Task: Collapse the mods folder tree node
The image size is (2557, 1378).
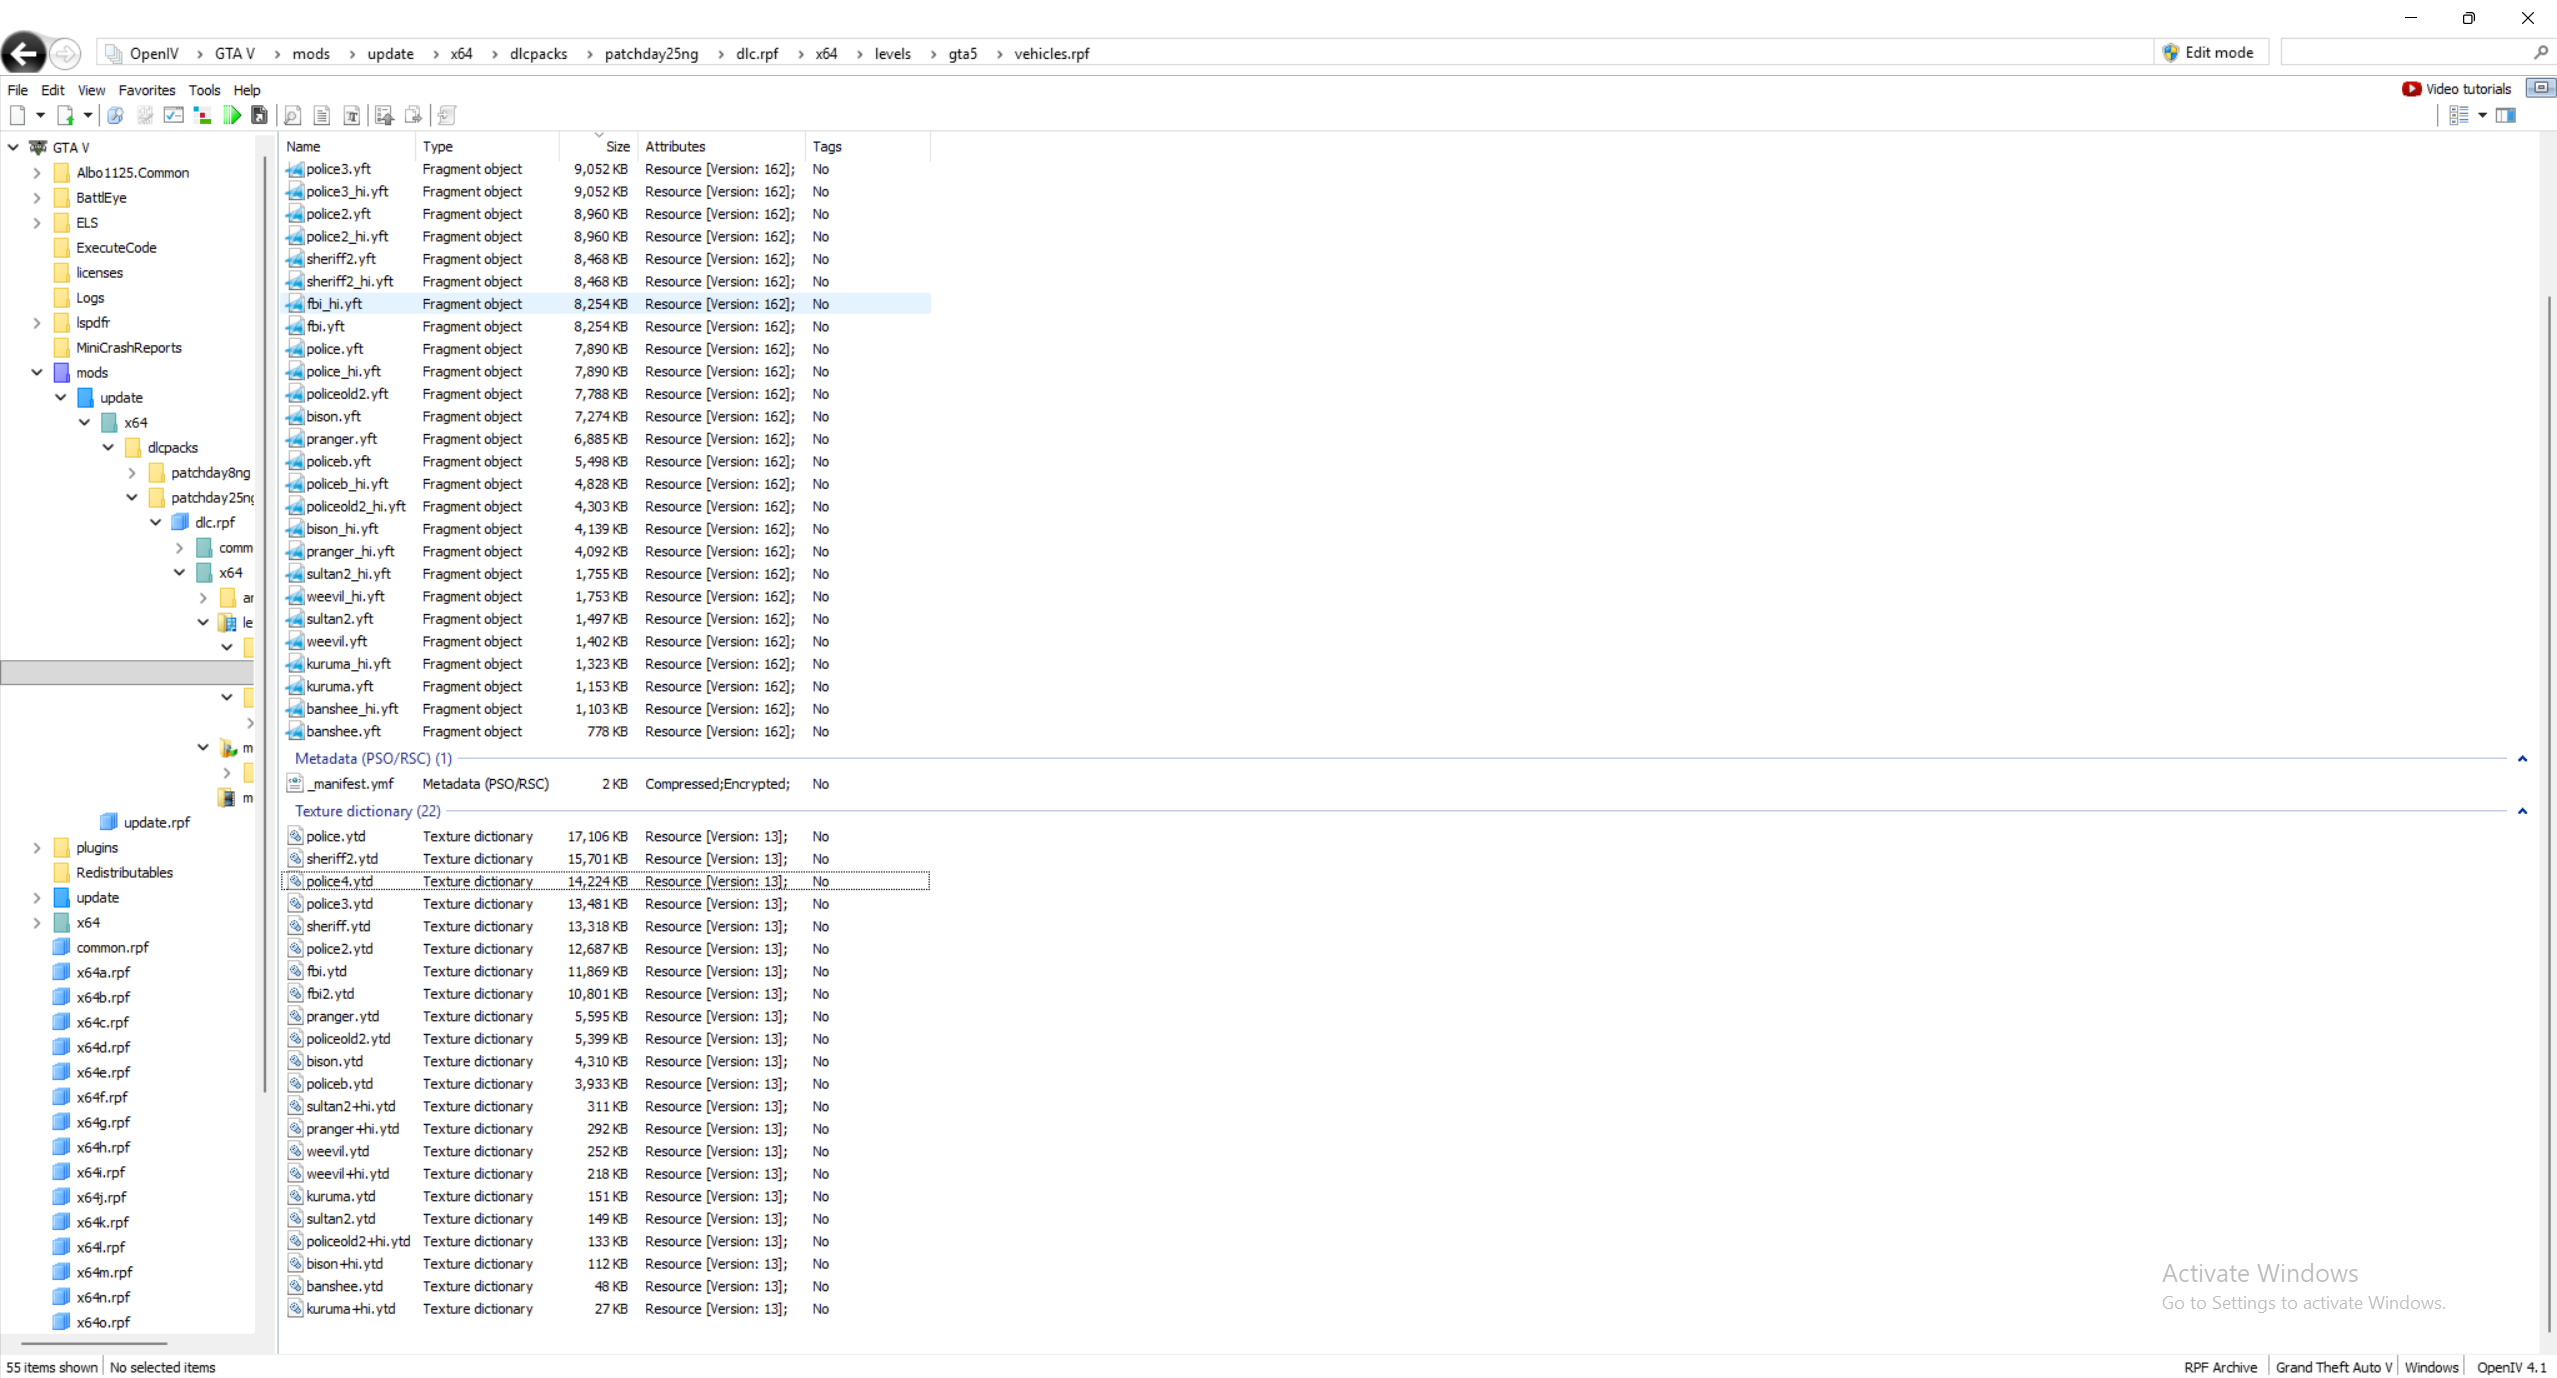Action: point(37,372)
